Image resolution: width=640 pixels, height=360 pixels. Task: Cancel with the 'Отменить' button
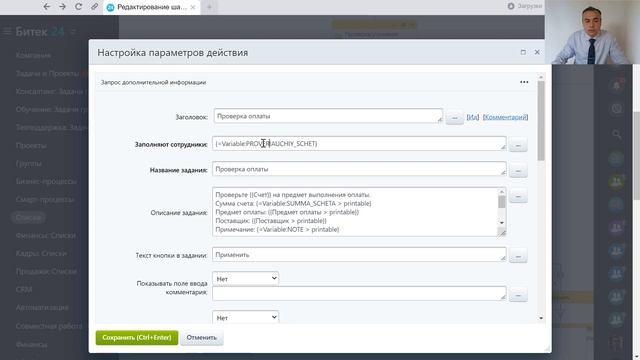[x=202, y=338]
